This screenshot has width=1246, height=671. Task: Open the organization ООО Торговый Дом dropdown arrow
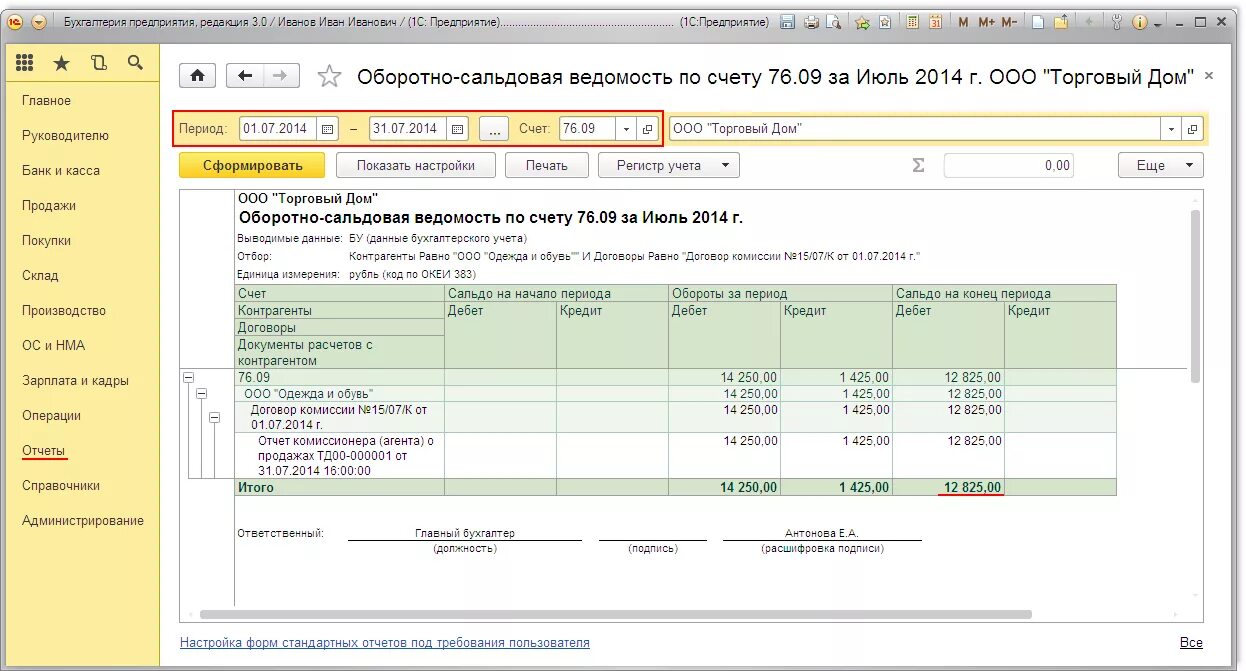pos(1171,129)
